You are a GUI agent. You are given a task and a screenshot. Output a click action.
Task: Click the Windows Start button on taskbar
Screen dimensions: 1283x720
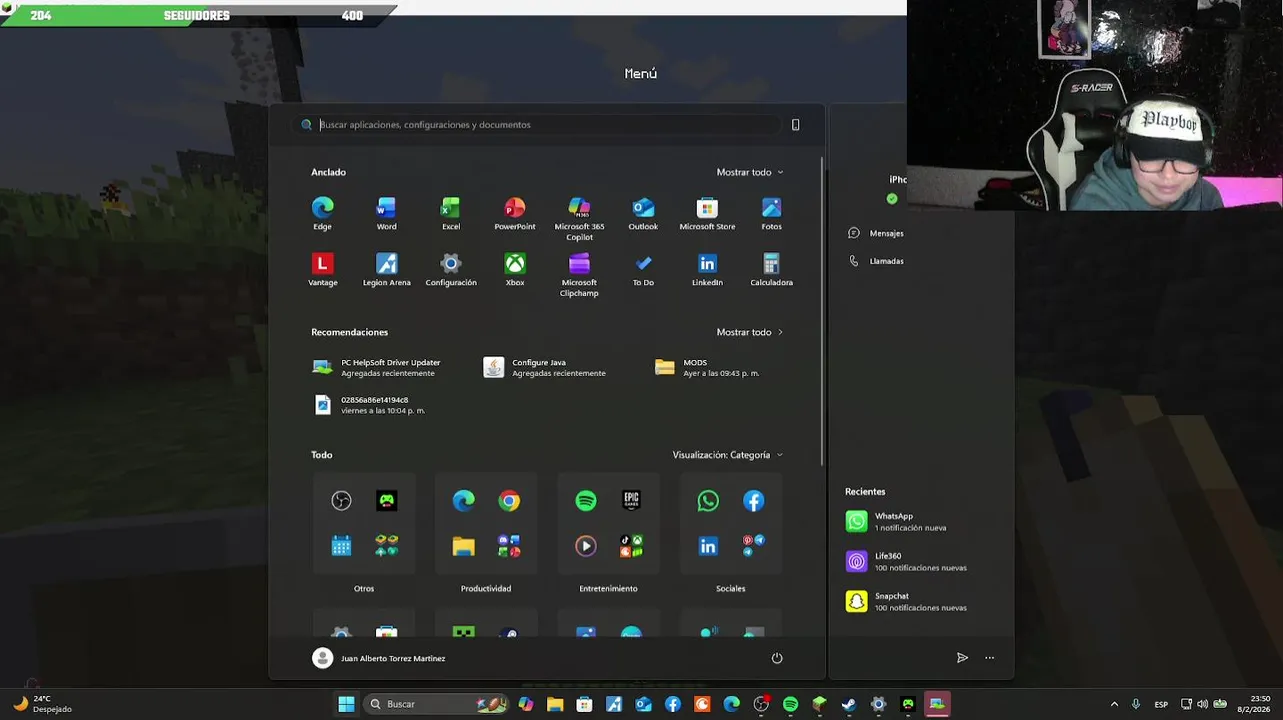click(346, 704)
